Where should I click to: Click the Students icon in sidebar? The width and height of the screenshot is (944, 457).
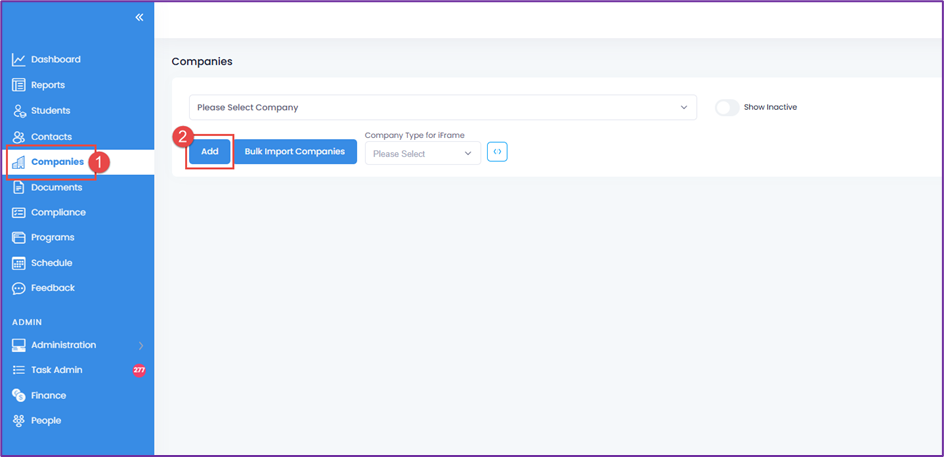(x=19, y=111)
